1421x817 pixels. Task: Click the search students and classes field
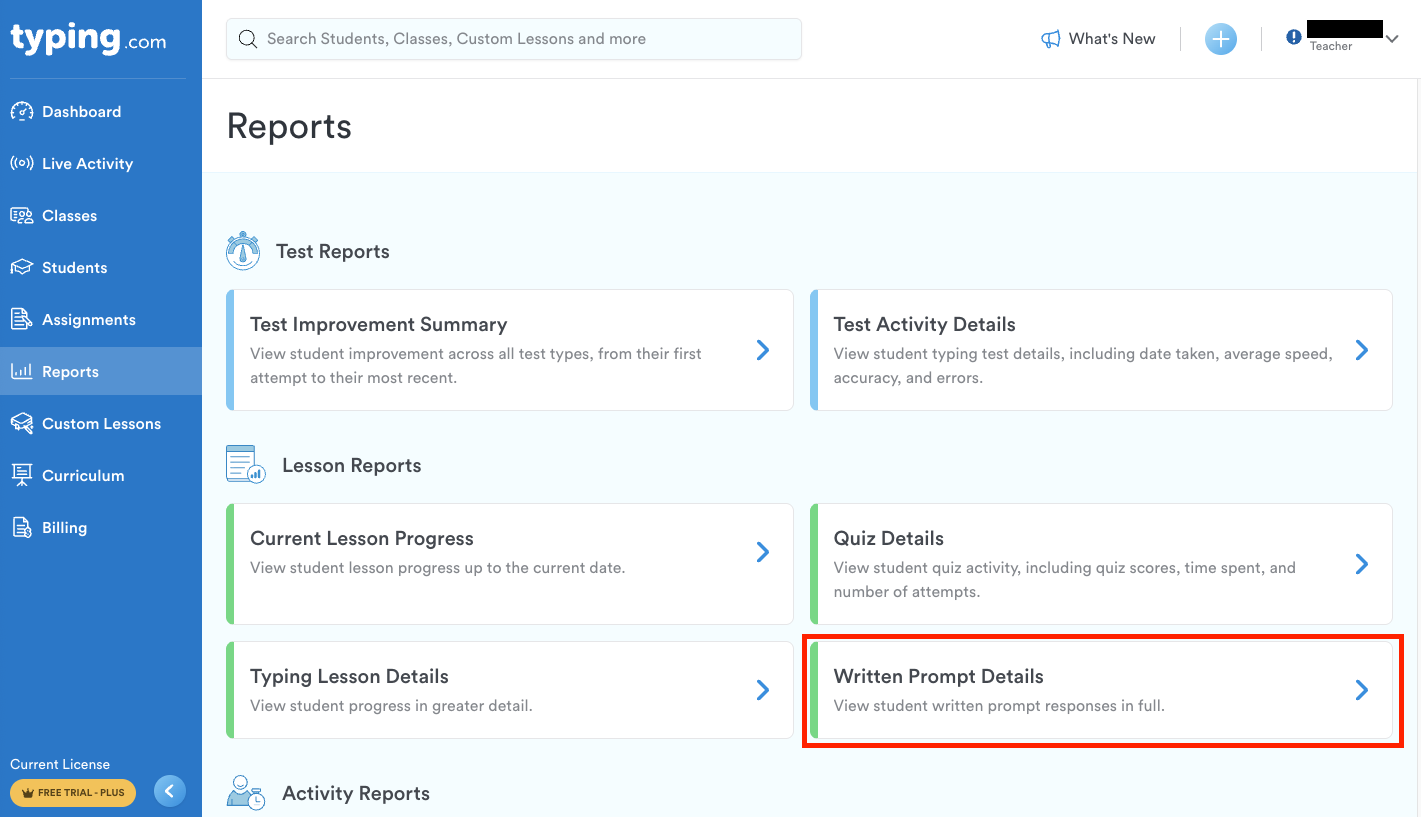[514, 39]
